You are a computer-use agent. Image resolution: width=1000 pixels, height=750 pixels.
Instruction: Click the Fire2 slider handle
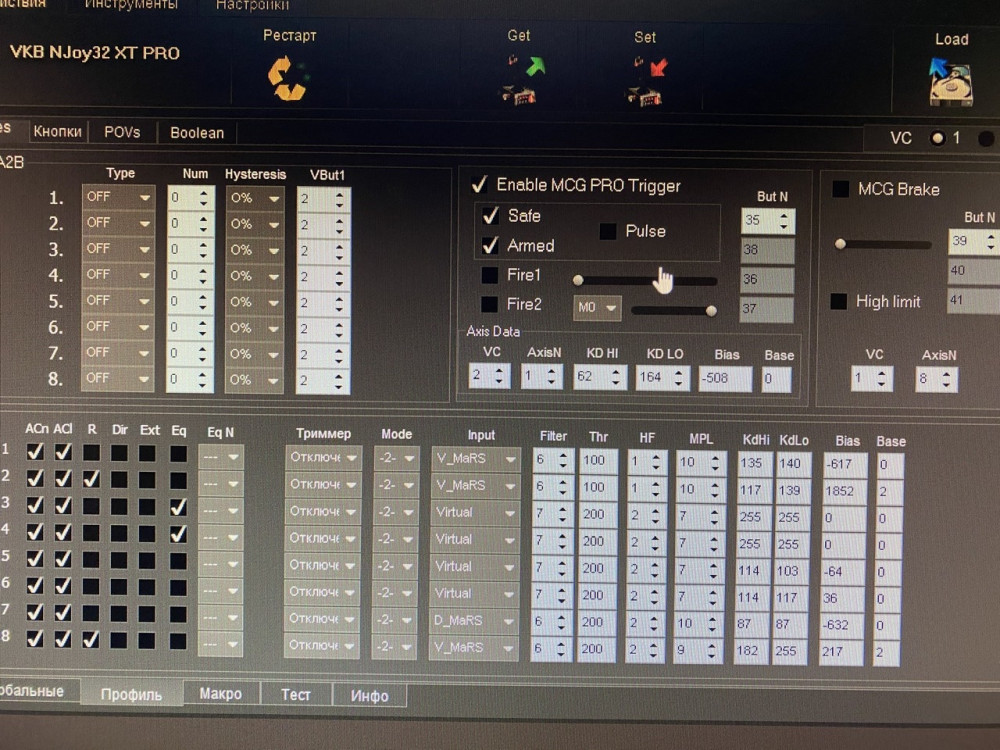click(710, 311)
